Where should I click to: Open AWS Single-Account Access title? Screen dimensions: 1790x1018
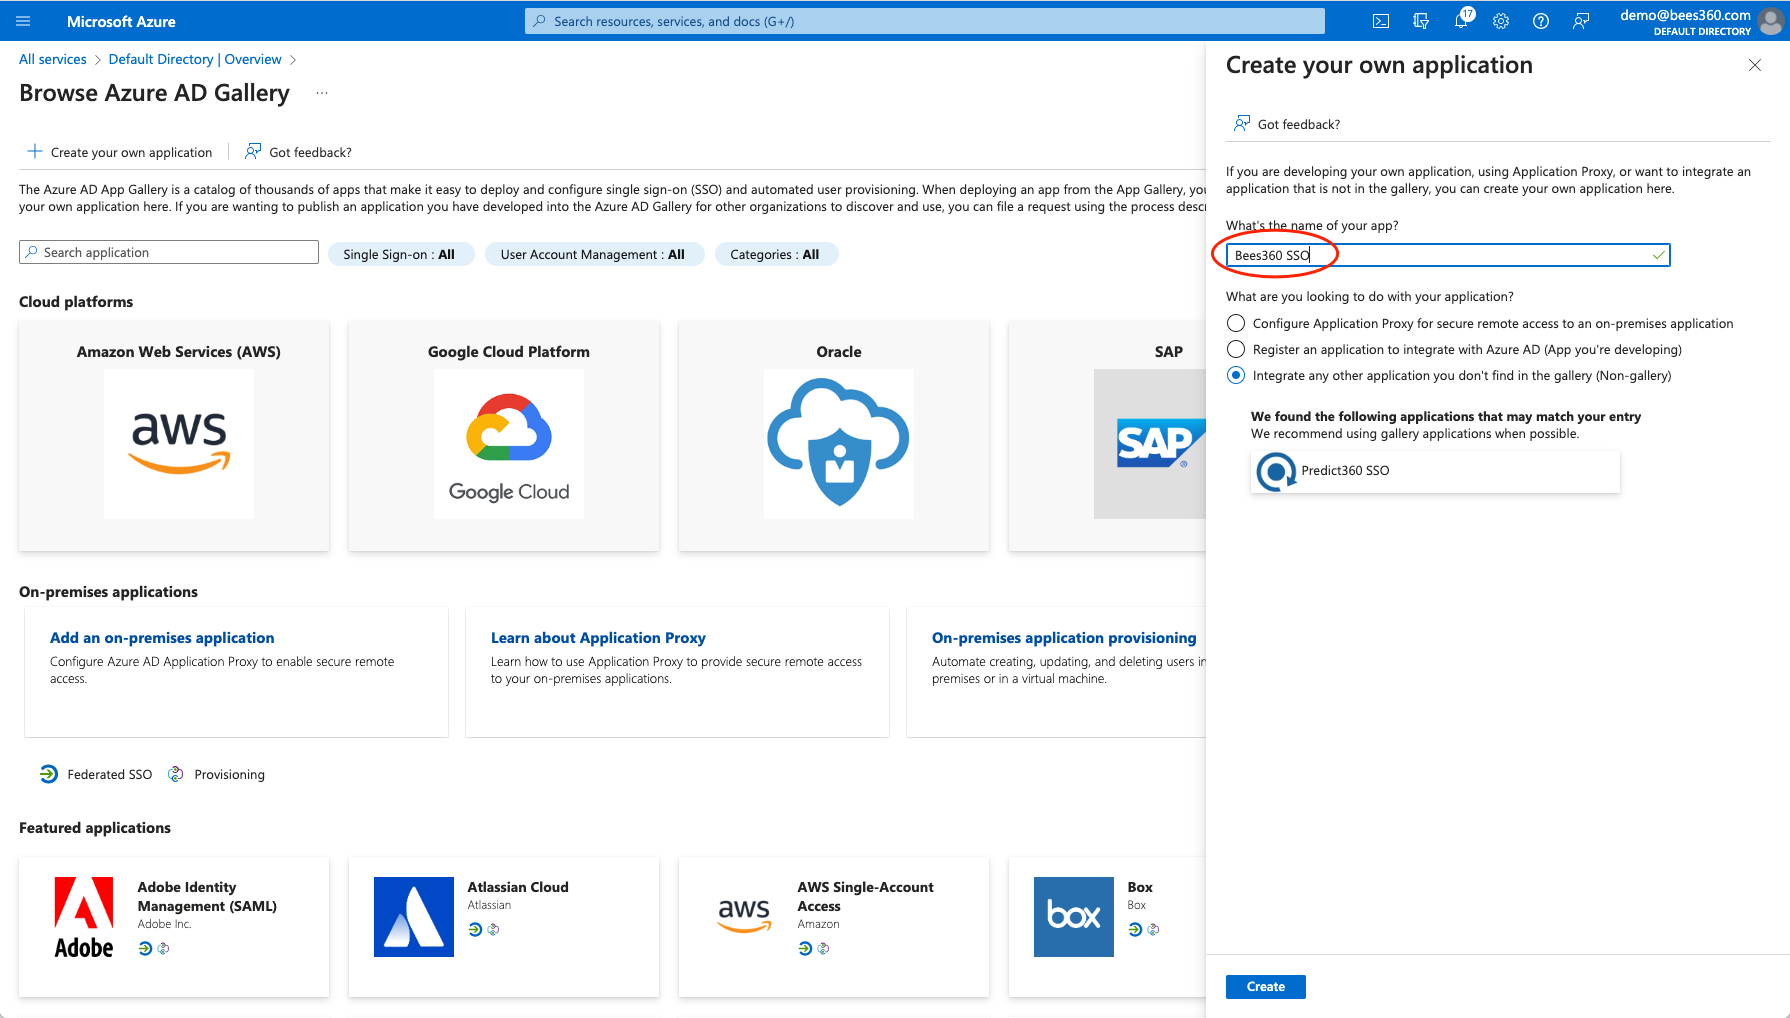(x=866, y=896)
